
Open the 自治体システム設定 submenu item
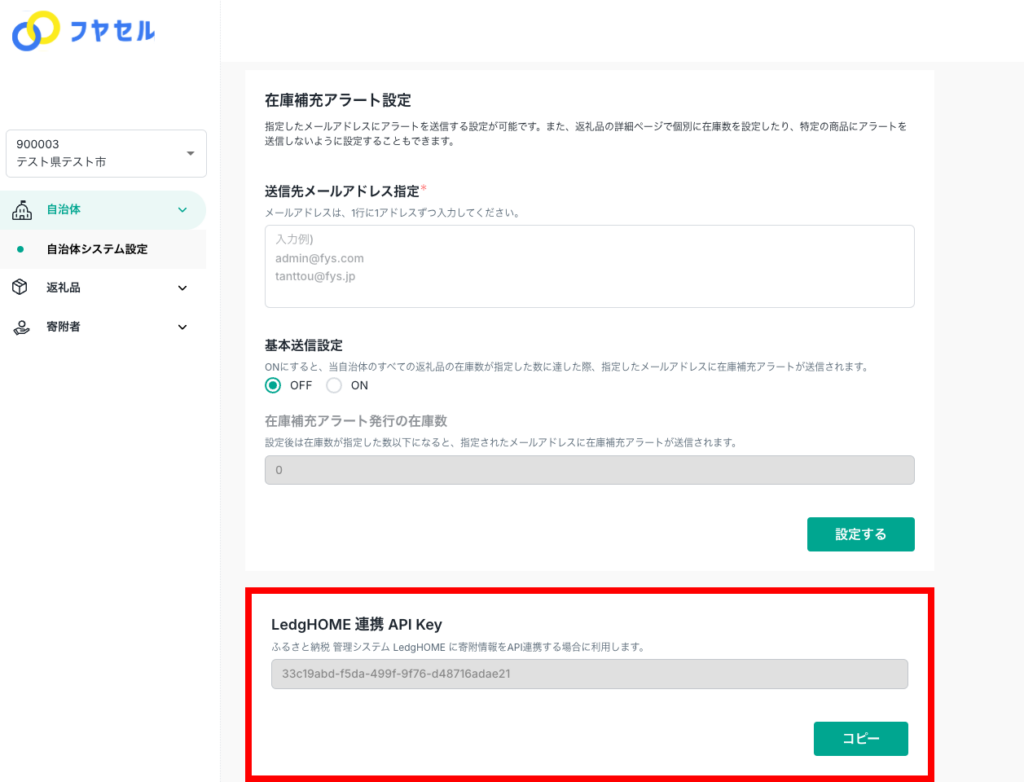tap(97, 249)
